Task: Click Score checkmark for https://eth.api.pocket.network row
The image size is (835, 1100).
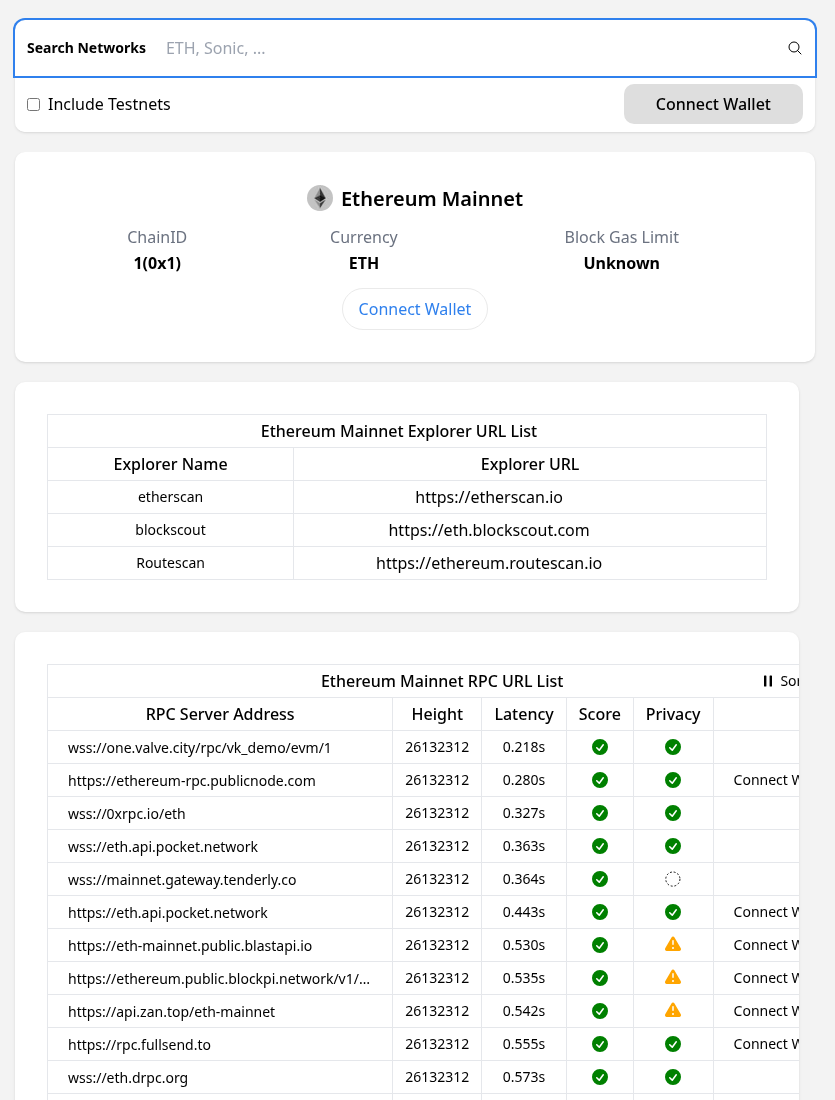Action: coord(600,912)
